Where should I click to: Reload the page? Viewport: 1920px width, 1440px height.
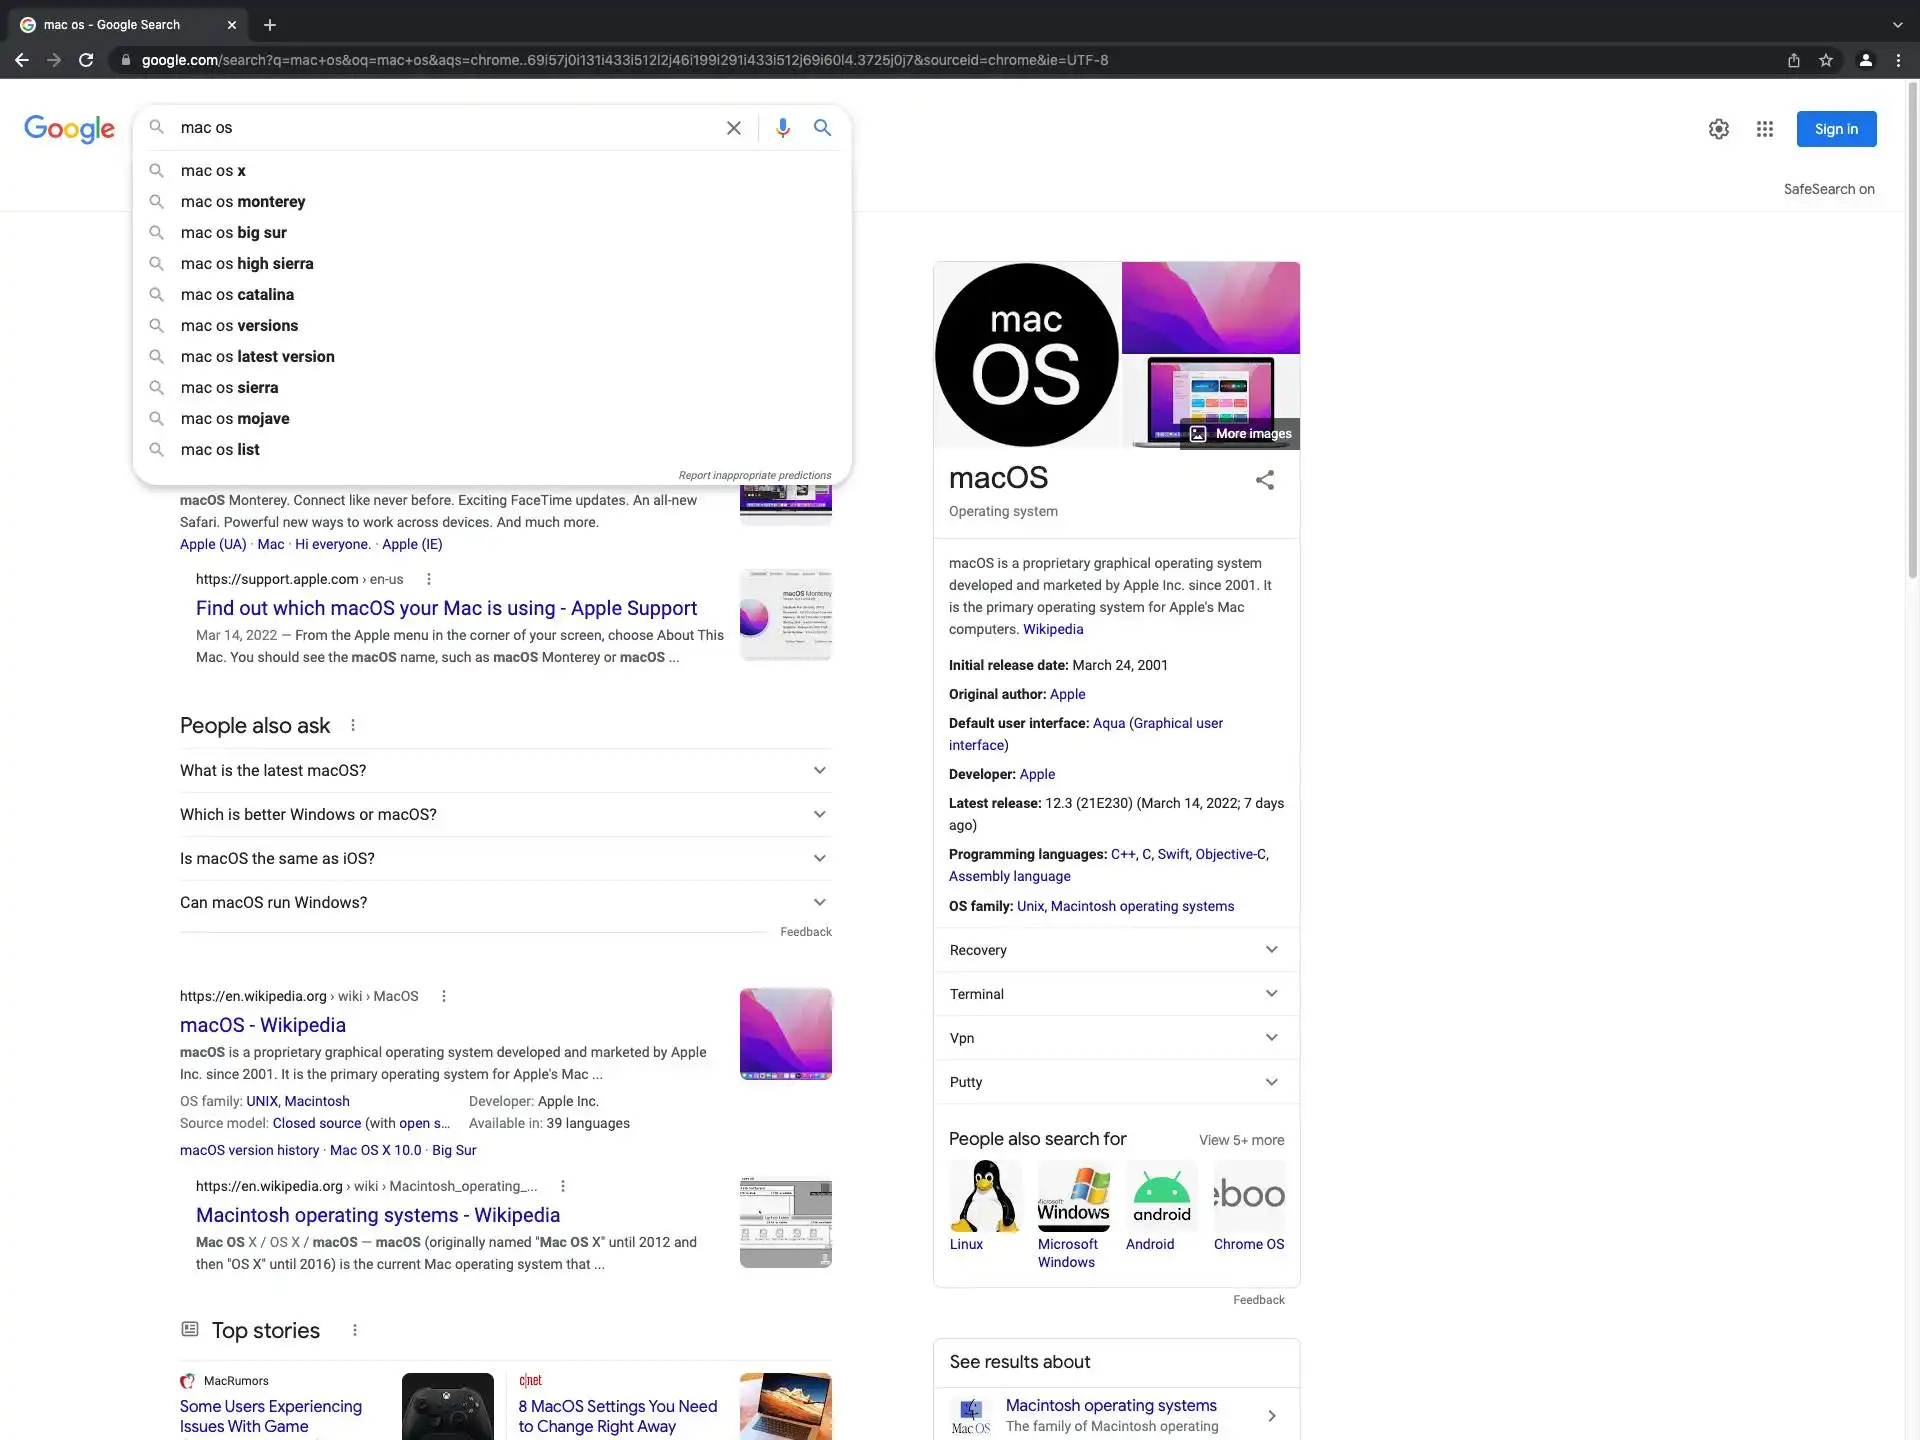tap(86, 60)
